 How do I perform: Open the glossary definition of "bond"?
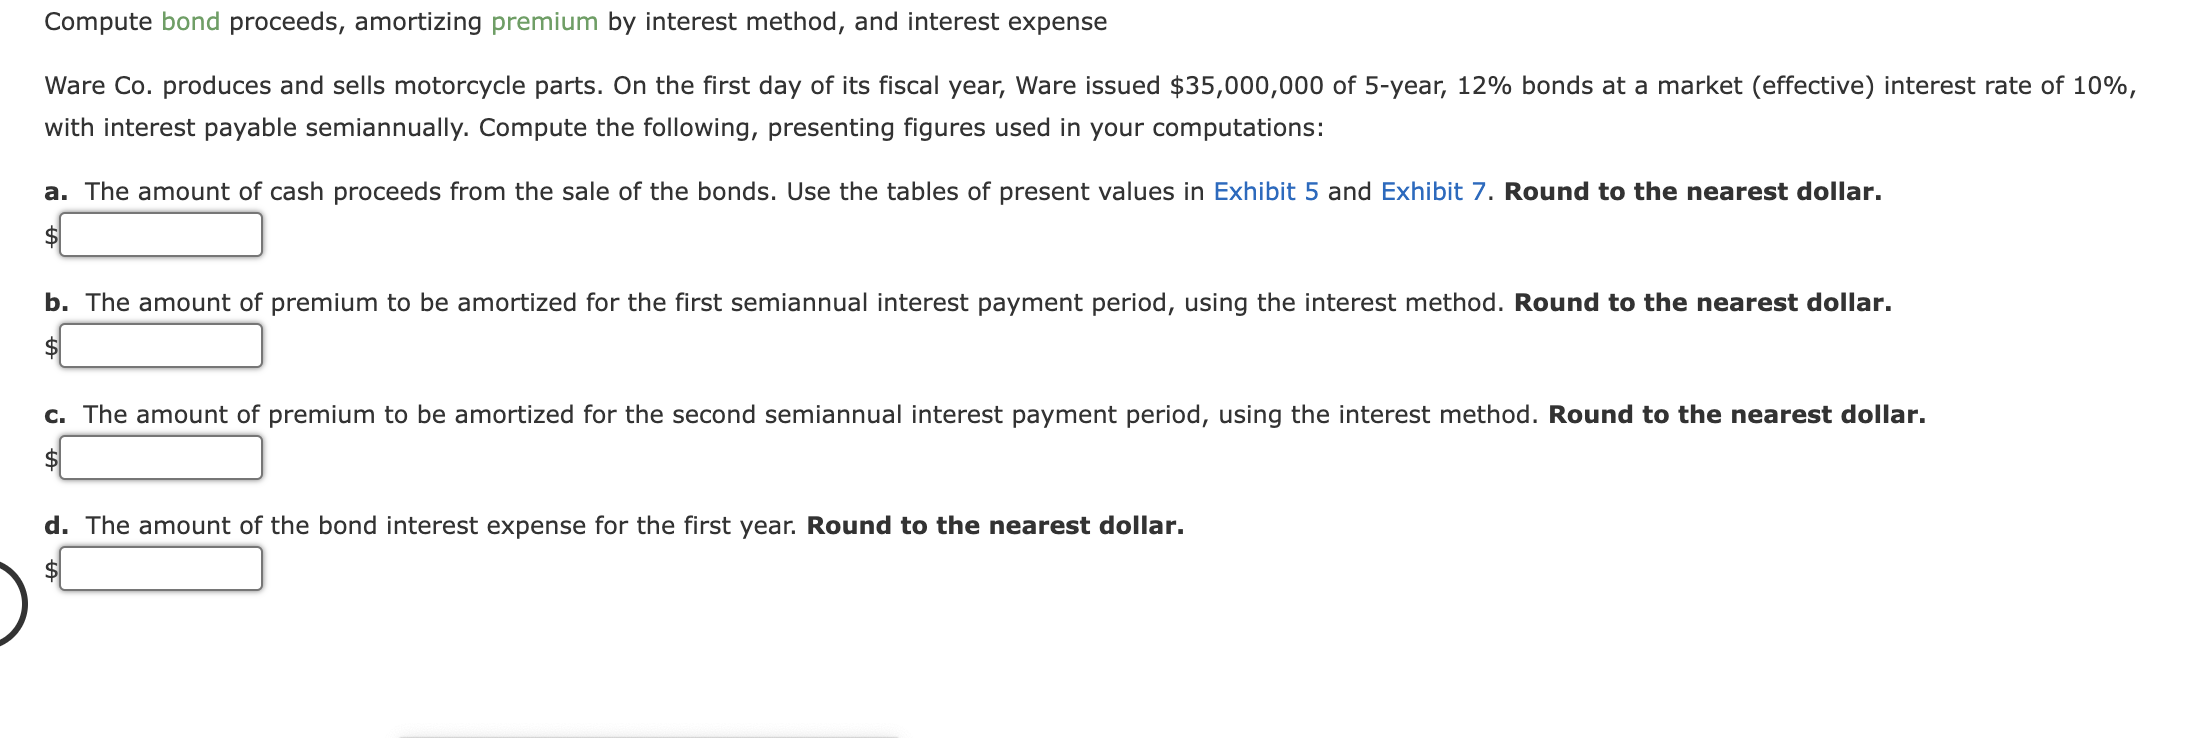click(x=192, y=20)
